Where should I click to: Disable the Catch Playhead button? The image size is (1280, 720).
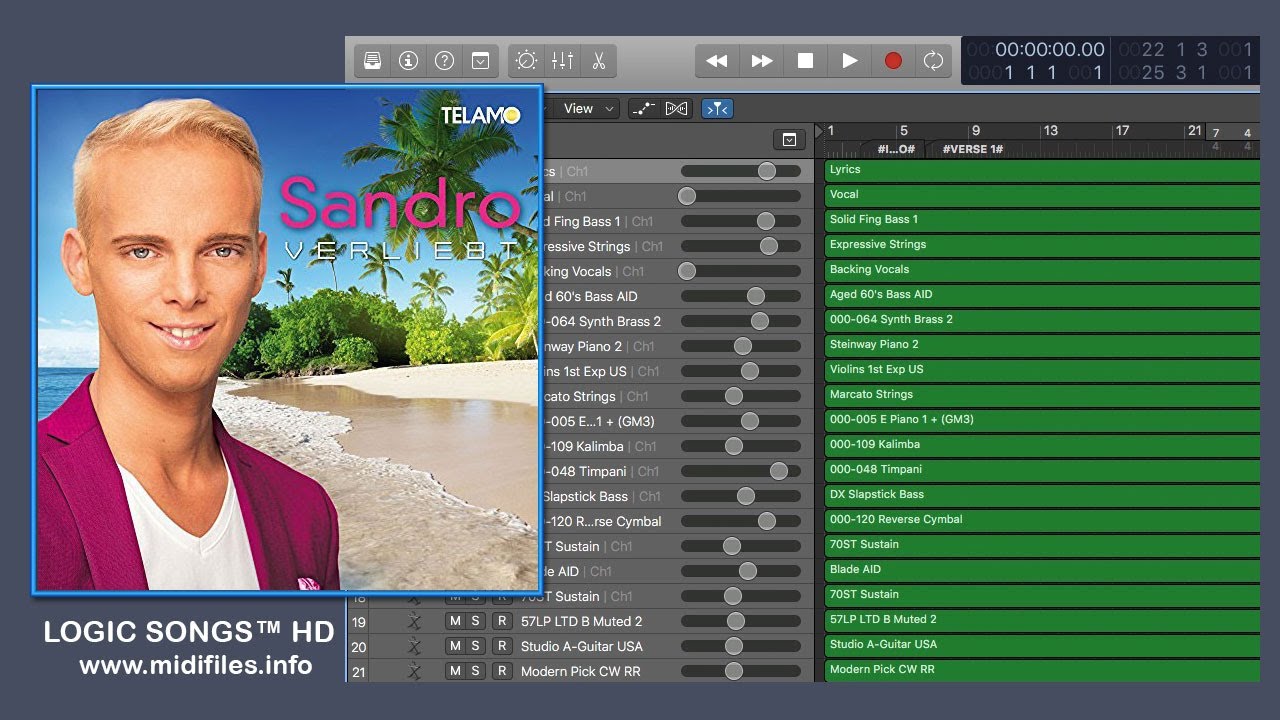click(x=717, y=108)
